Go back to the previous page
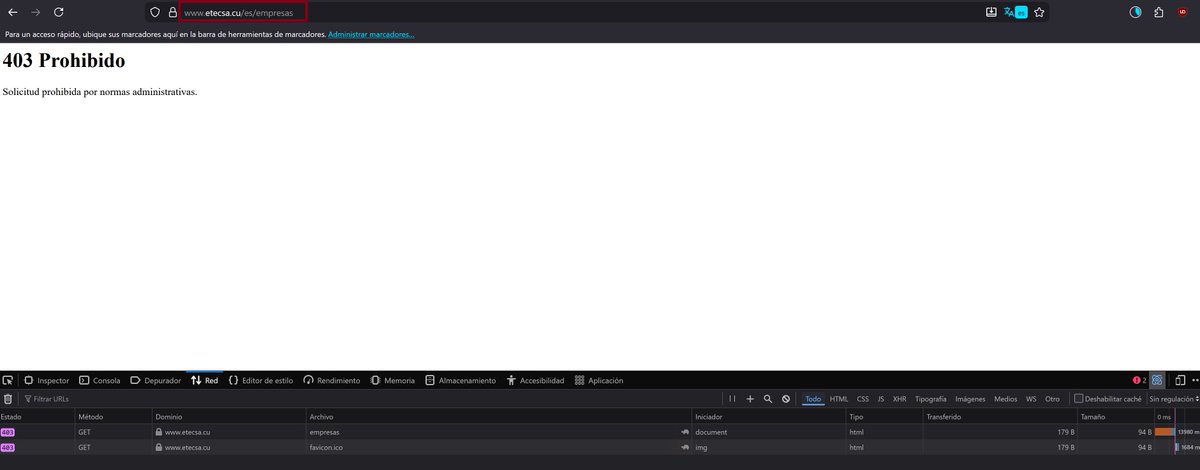 [x=13, y=12]
